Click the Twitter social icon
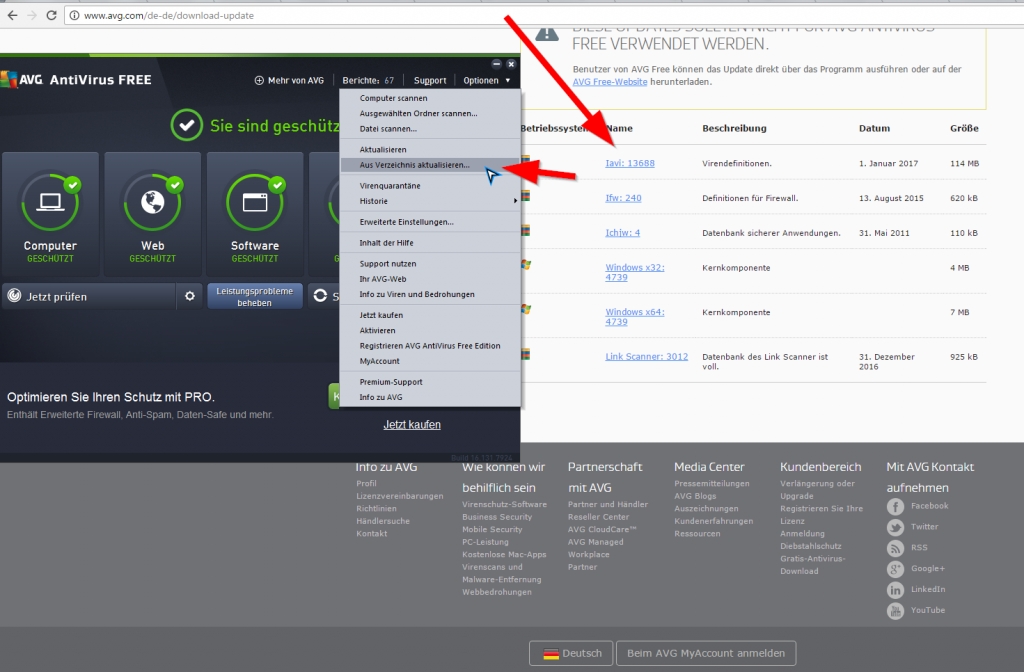The image size is (1024, 672). (895, 528)
